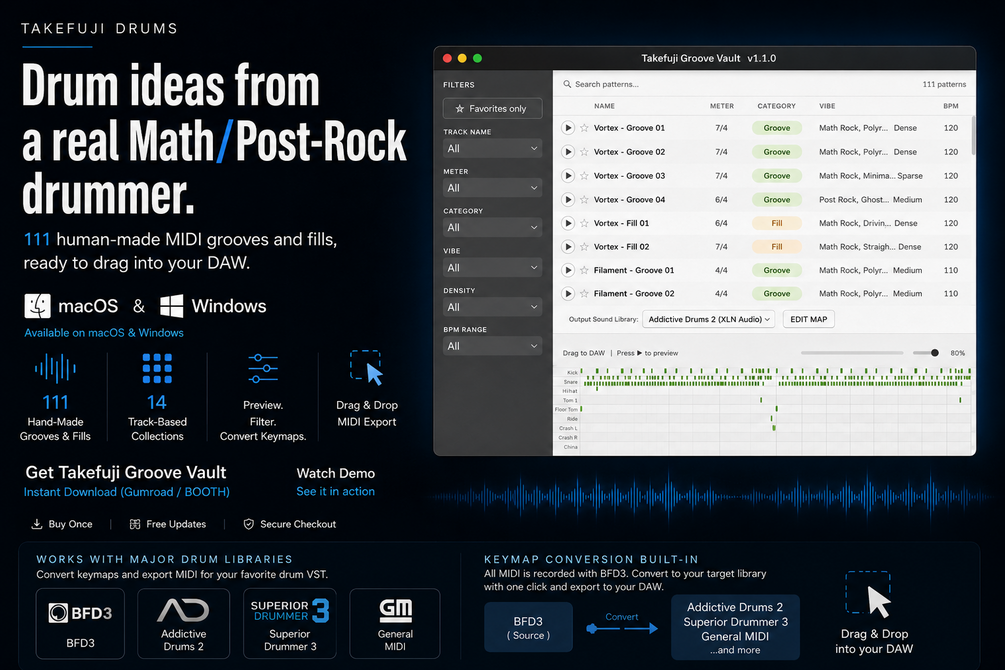
Task: Click the Snare lane label in piano roll
Action: pos(570,381)
